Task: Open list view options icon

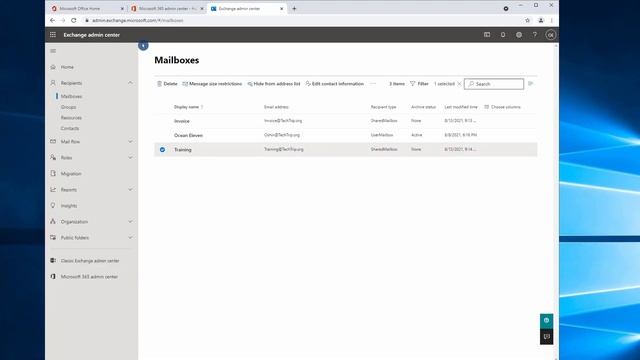Action: 531,84
